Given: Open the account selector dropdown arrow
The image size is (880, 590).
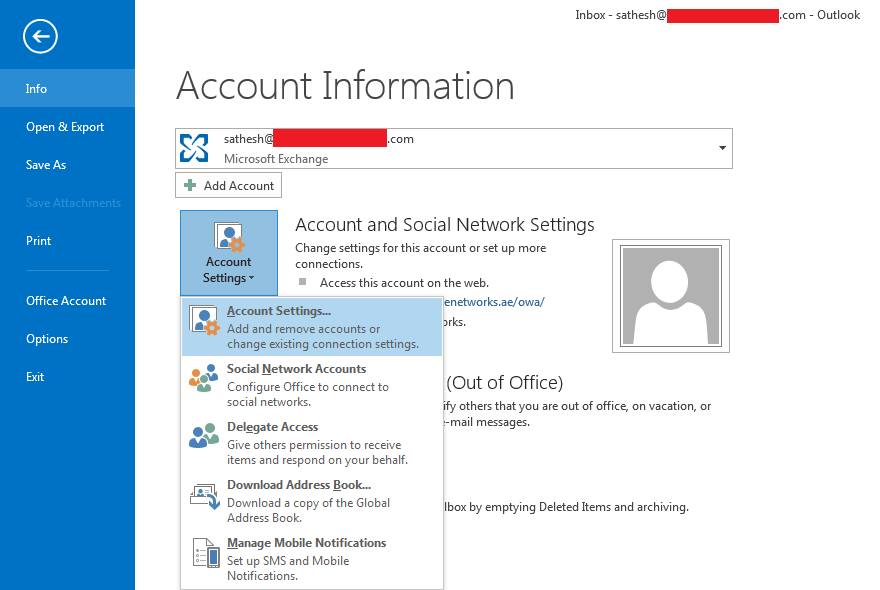Looking at the screenshot, I should (722, 148).
